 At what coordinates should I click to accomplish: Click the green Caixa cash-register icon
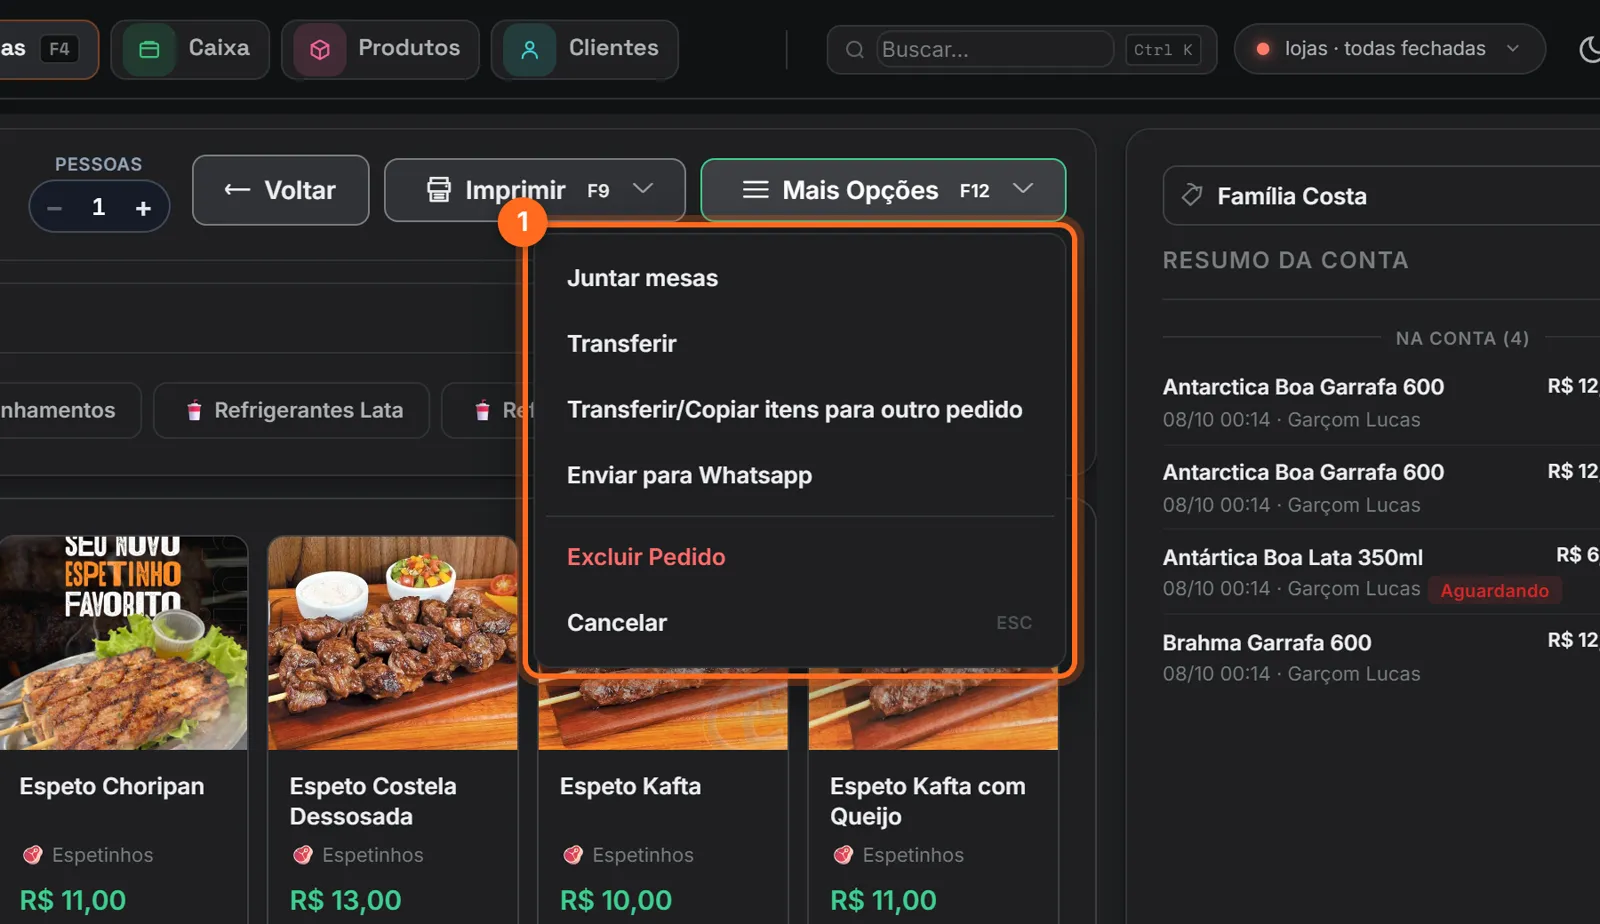pyautogui.click(x=149, y=50)
